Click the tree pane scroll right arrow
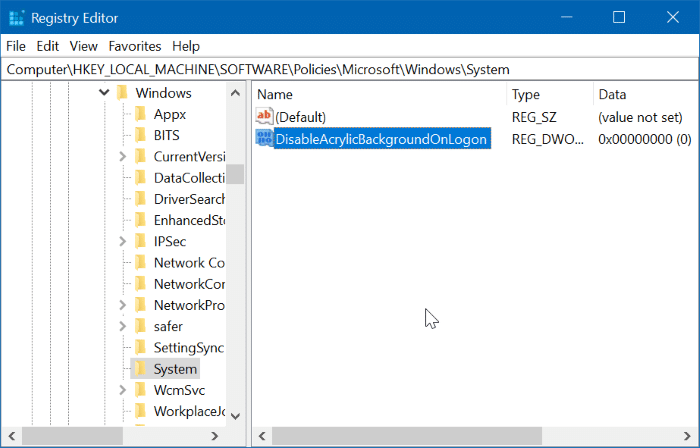Image resolution: width=700 pixels, height=448 pixels. tap(215, 436)
